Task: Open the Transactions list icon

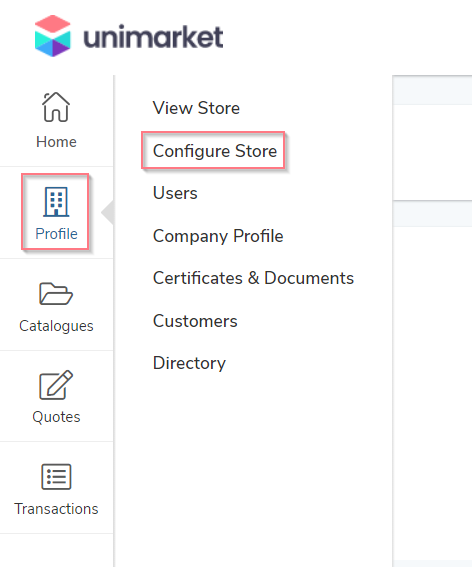Action: [56, 477]
